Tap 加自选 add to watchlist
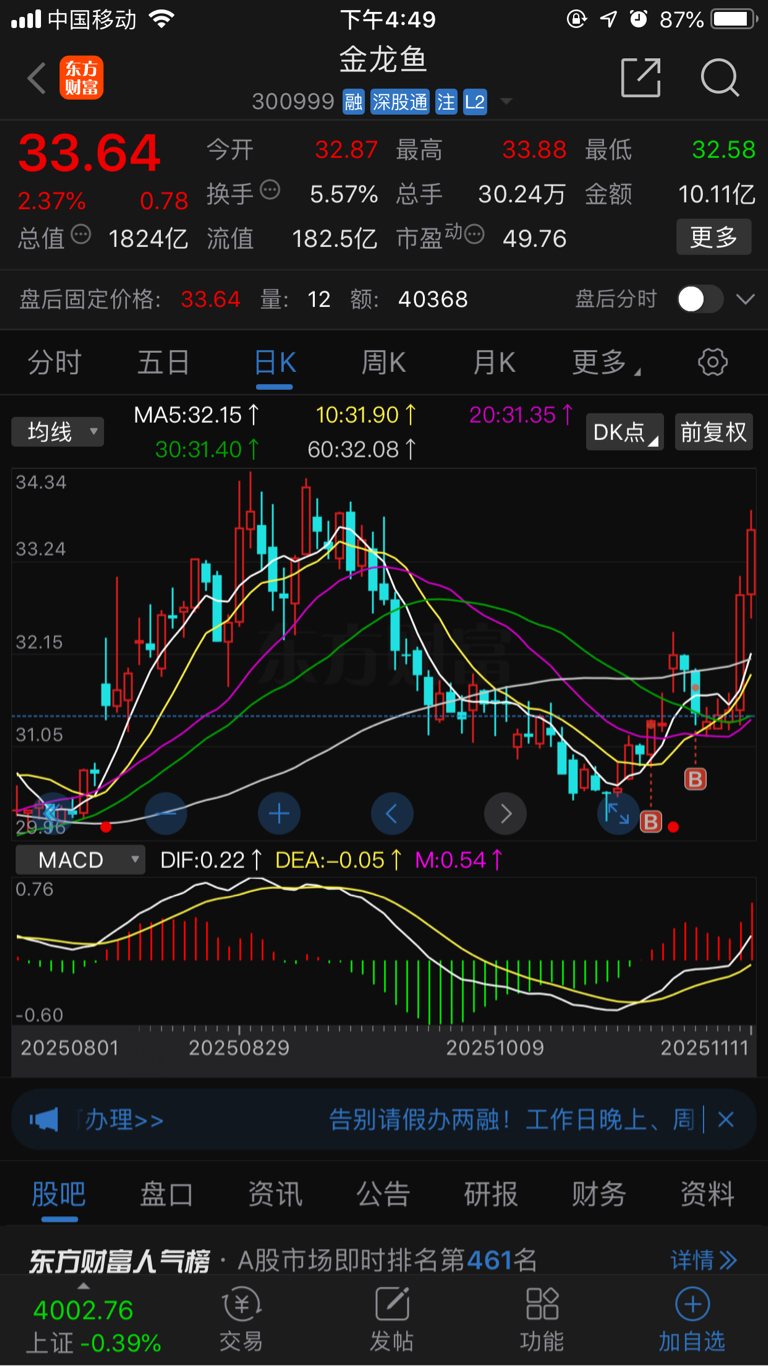 point(692,1320)
